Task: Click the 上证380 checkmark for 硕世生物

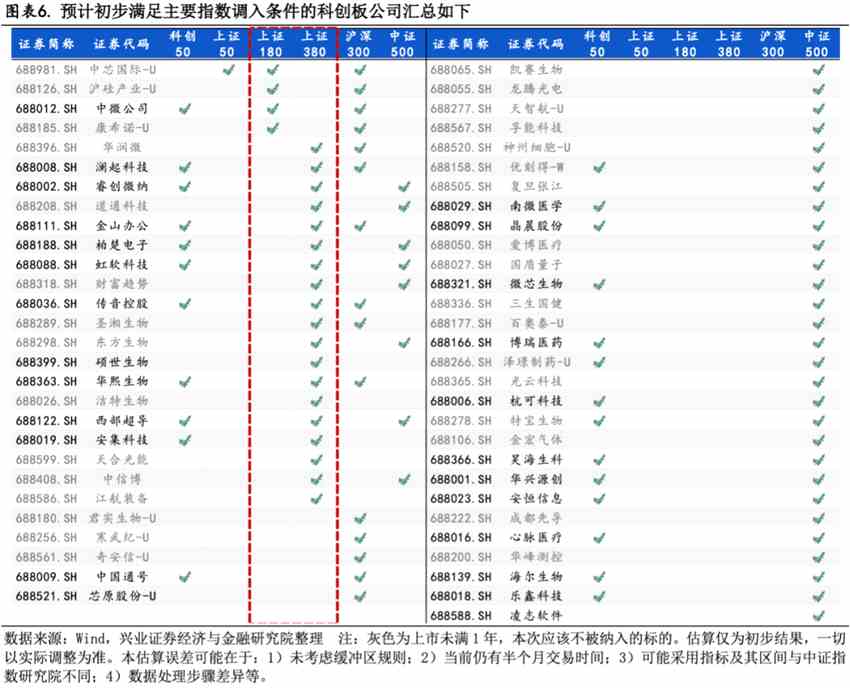Action: point(317,362)
